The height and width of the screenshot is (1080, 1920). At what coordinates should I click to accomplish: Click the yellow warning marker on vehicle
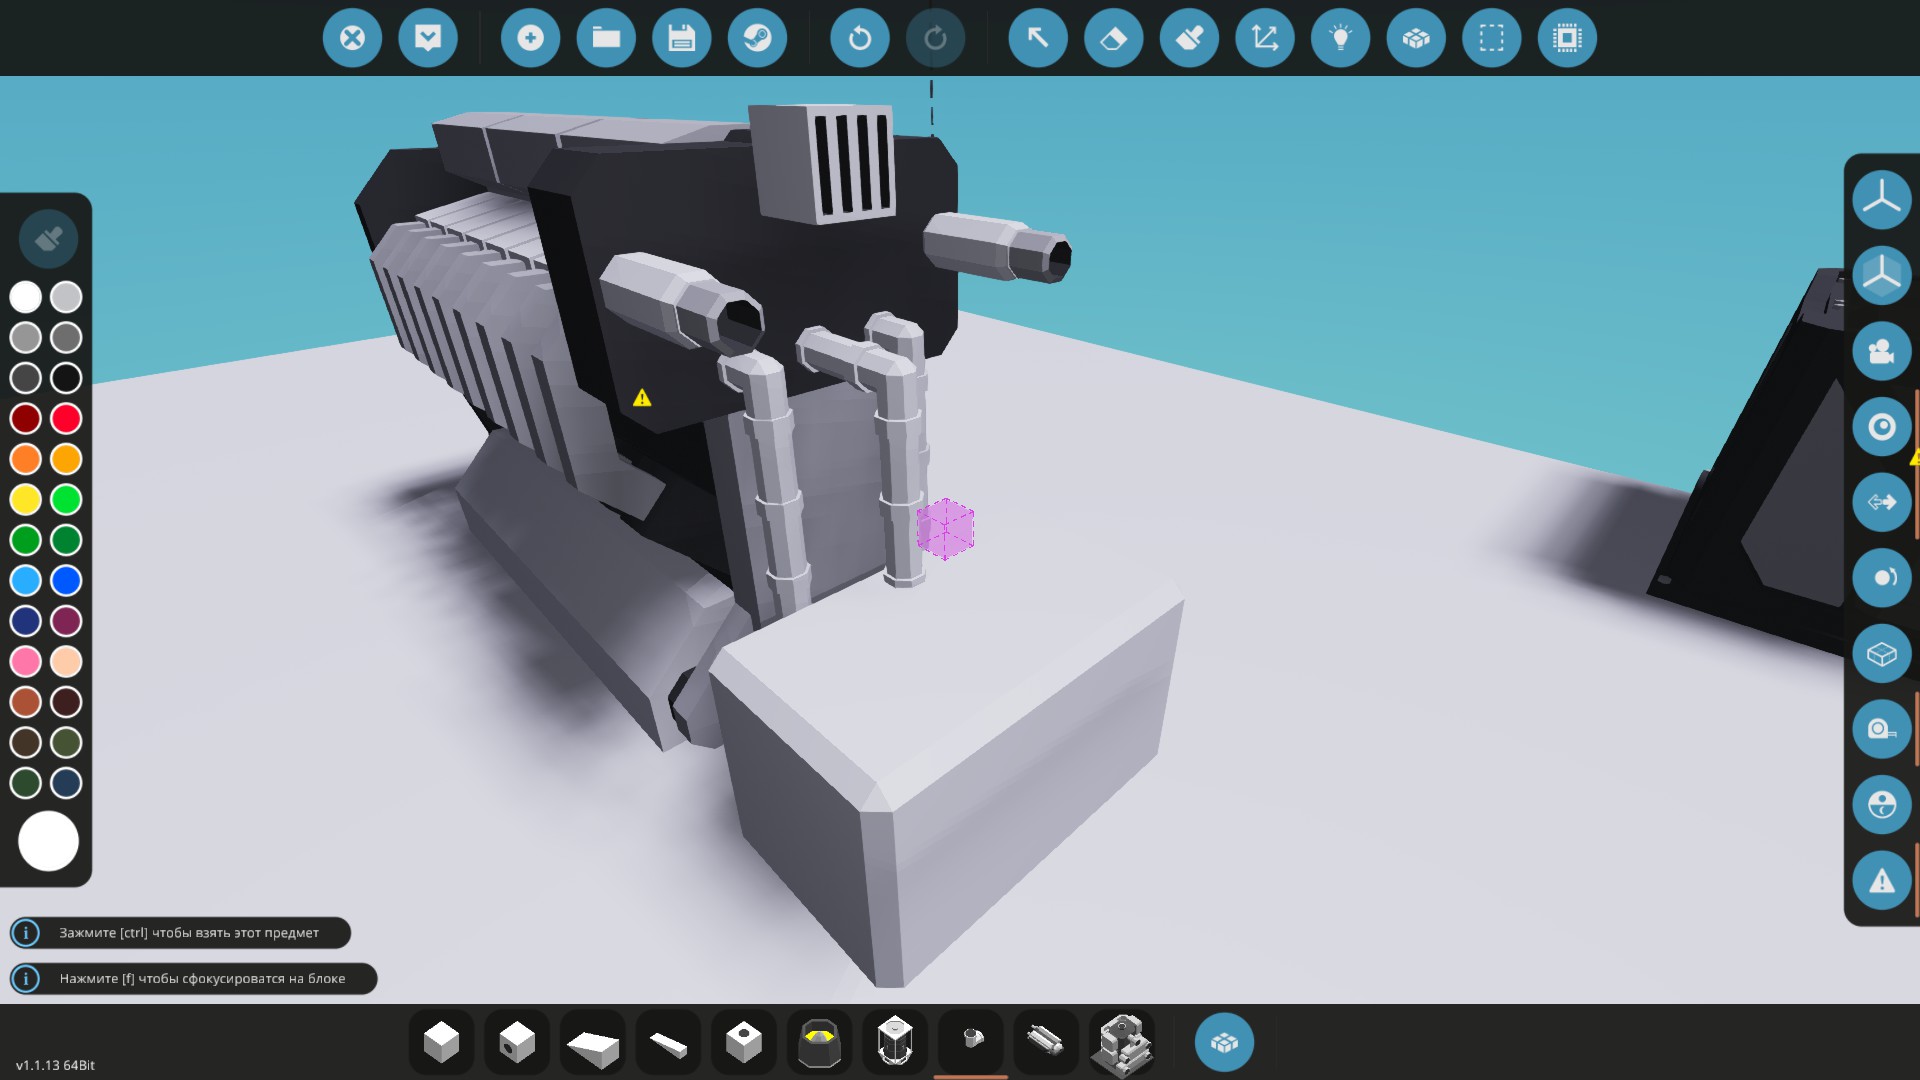click(642, 398)
